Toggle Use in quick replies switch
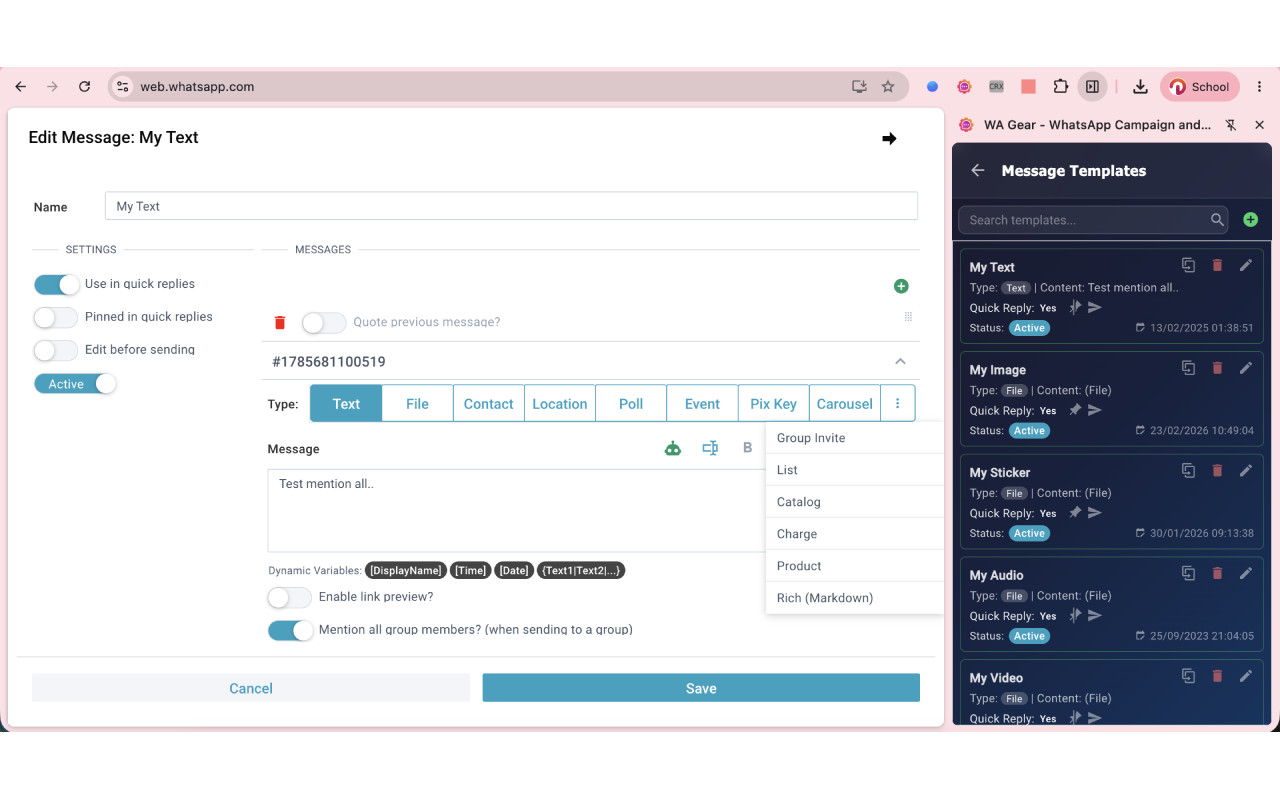This screenshot has width=1280, height=800. tap(56, 284)
